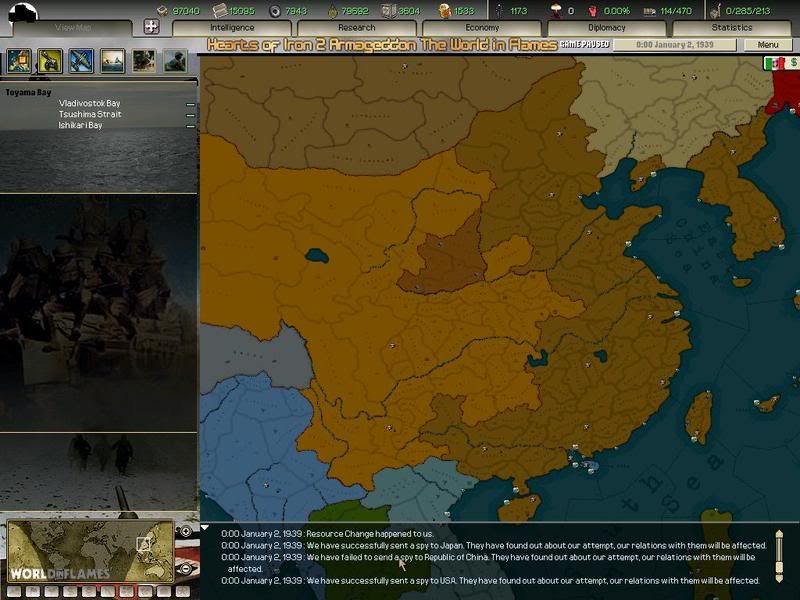Screen dimensions: 800x600
Task: Switch to the Diplomacy tab
Action: 607,28
